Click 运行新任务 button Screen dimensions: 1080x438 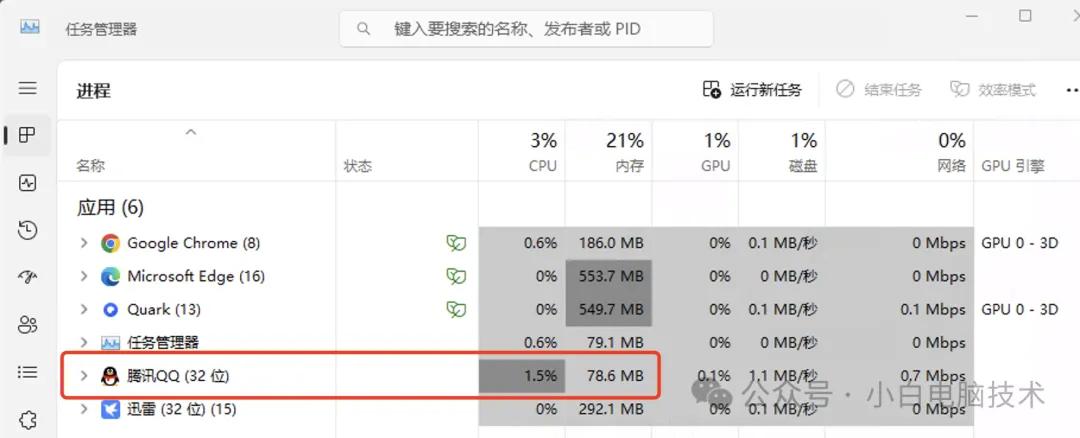point(752,90)
